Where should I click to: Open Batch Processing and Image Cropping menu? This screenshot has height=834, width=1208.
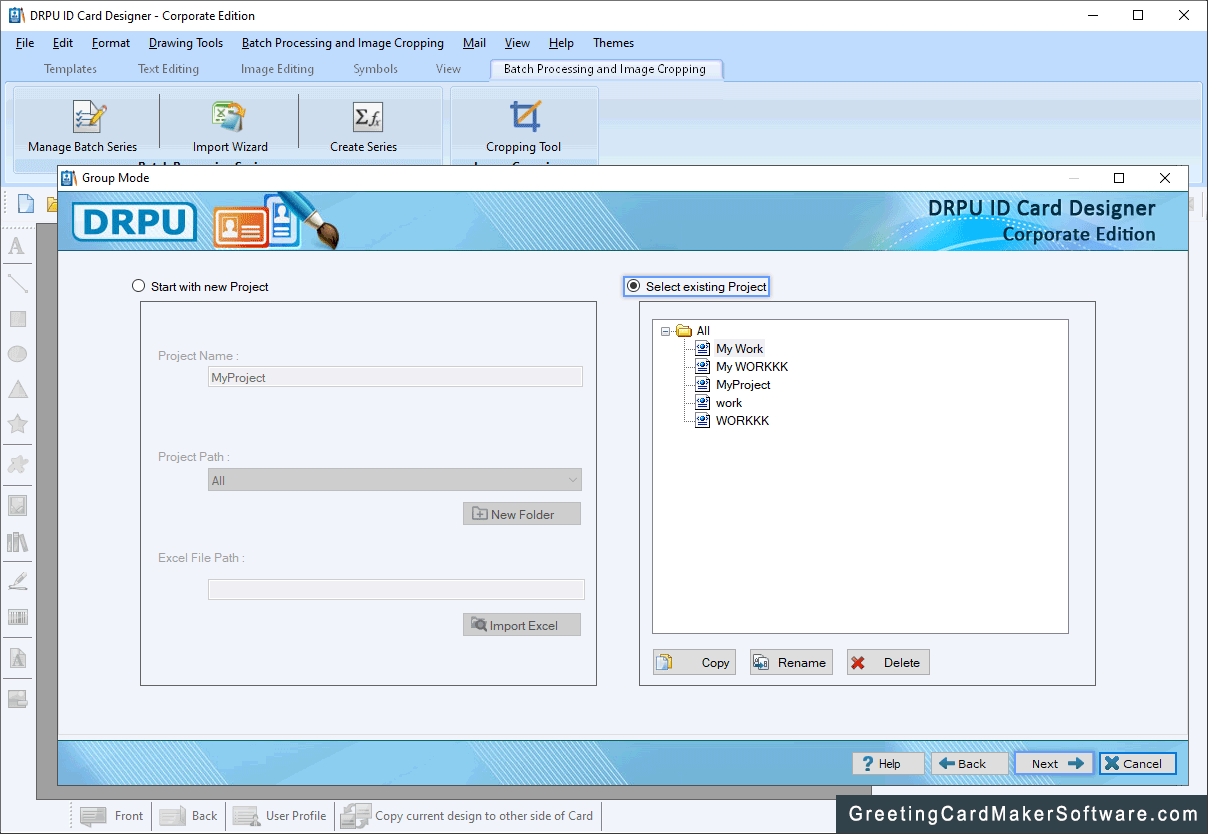point(343,43)
